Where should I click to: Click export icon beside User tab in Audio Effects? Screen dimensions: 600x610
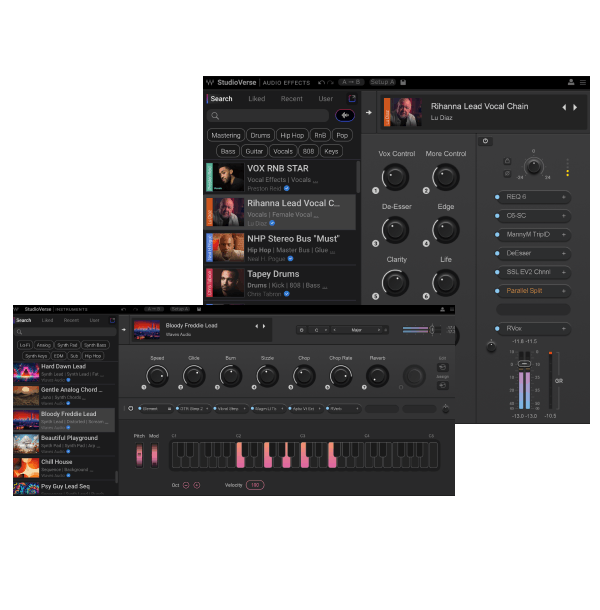click(352, 98)
